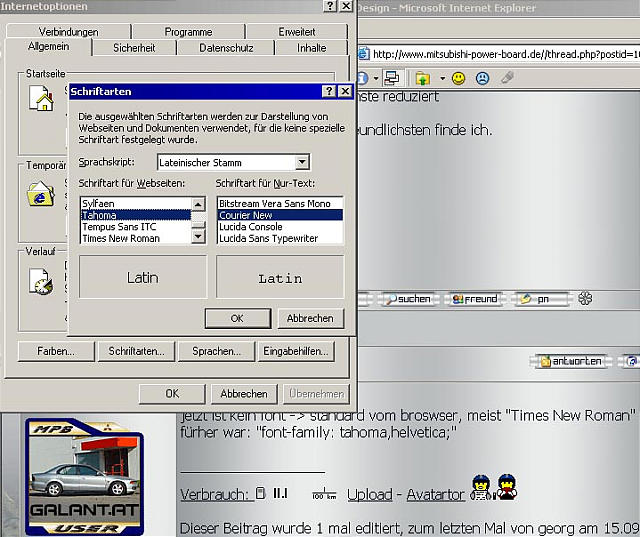Click the green up-arrow folder toolbar icon
Screen dimensions: 640x537
(x=422, y=78)
